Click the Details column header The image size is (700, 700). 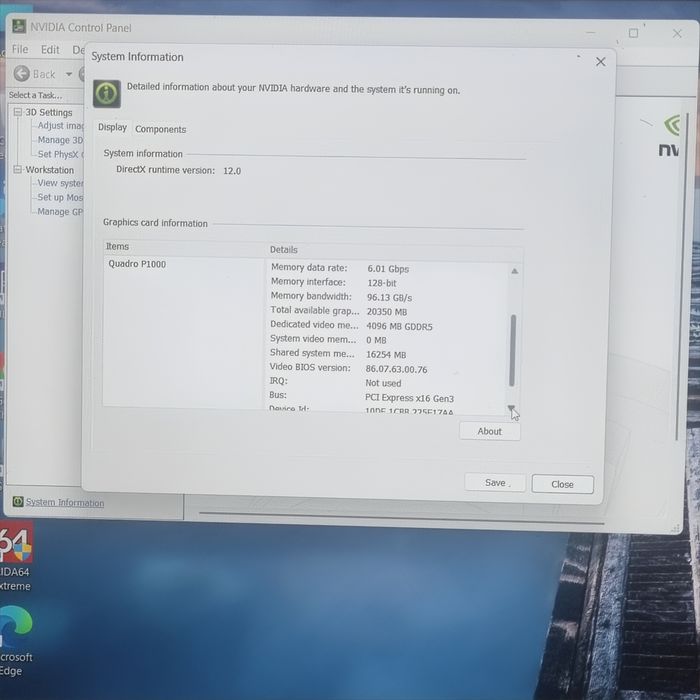(x=395, y=250)
